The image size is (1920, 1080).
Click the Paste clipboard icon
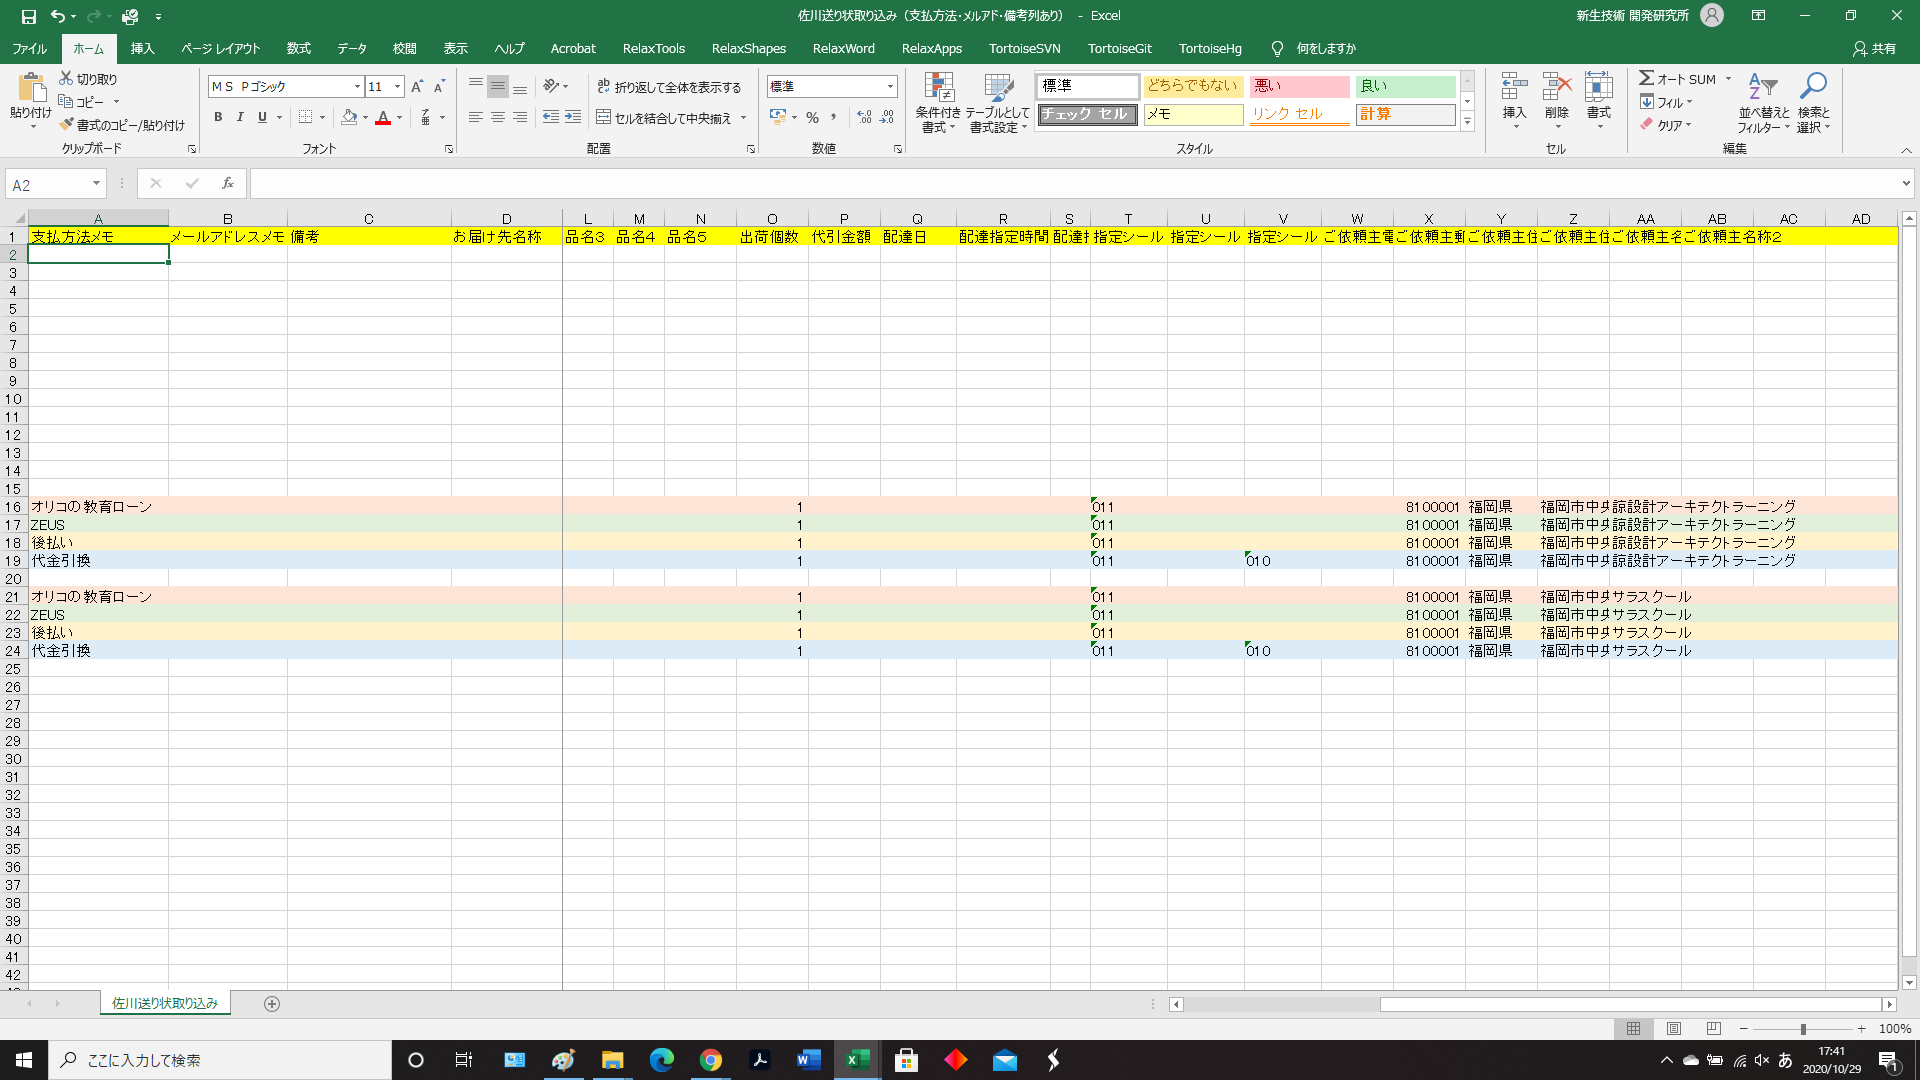click(30, 88)
